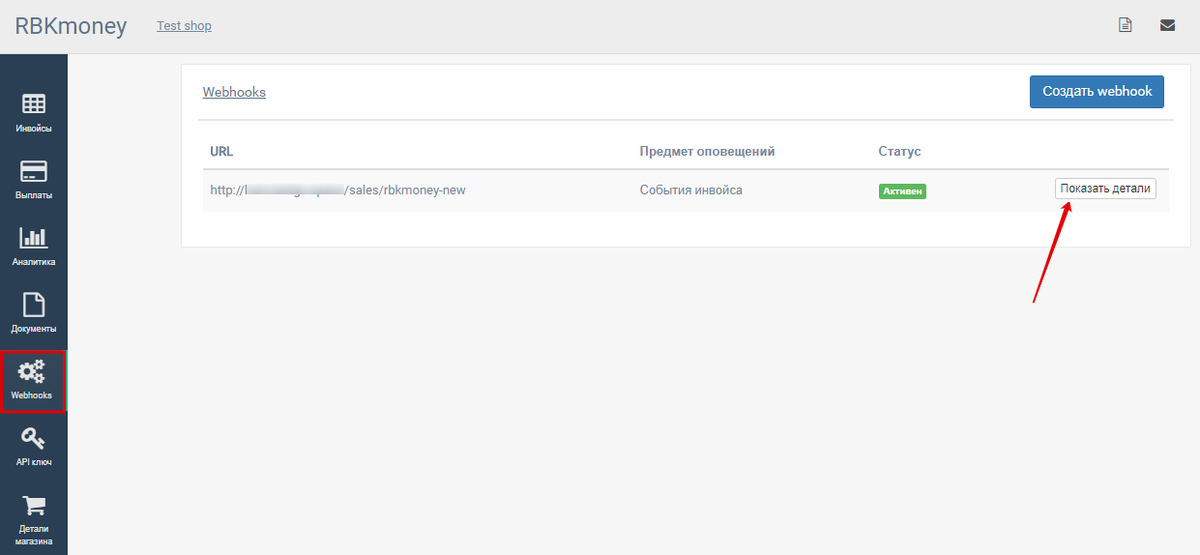The image size is (1200, 555).
Task: Click the Предмет оповещений column header
Action: (x=707, y=152)
